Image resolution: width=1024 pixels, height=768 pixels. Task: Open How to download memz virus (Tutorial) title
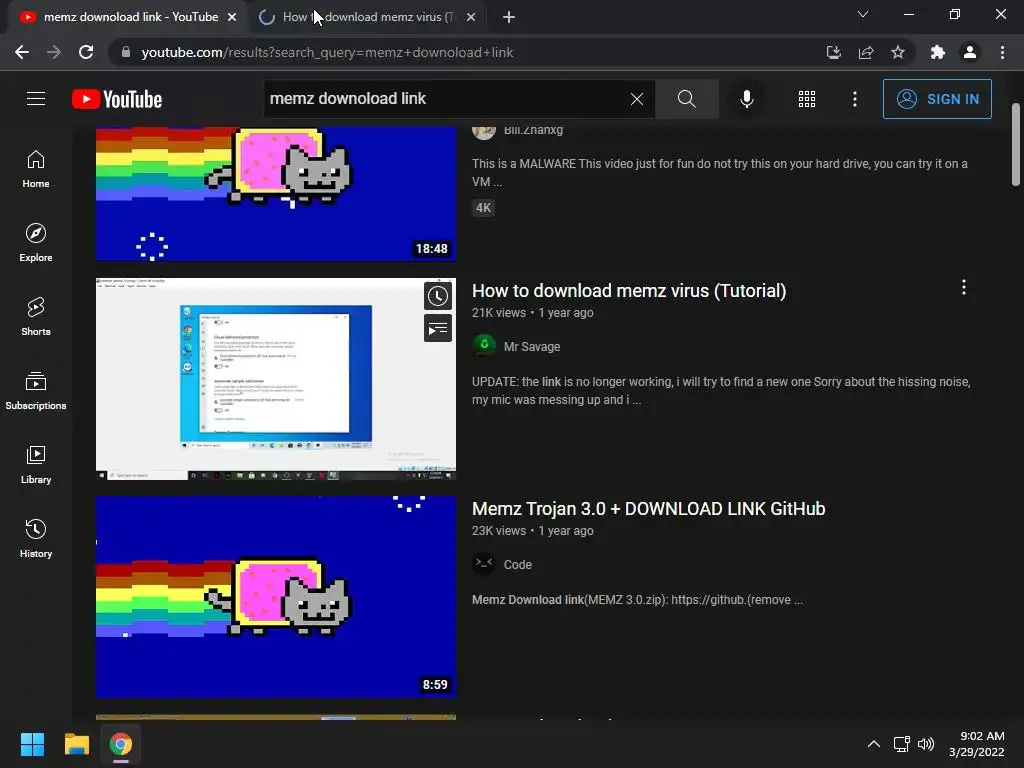pyautogui.click(x=629, y=291)
